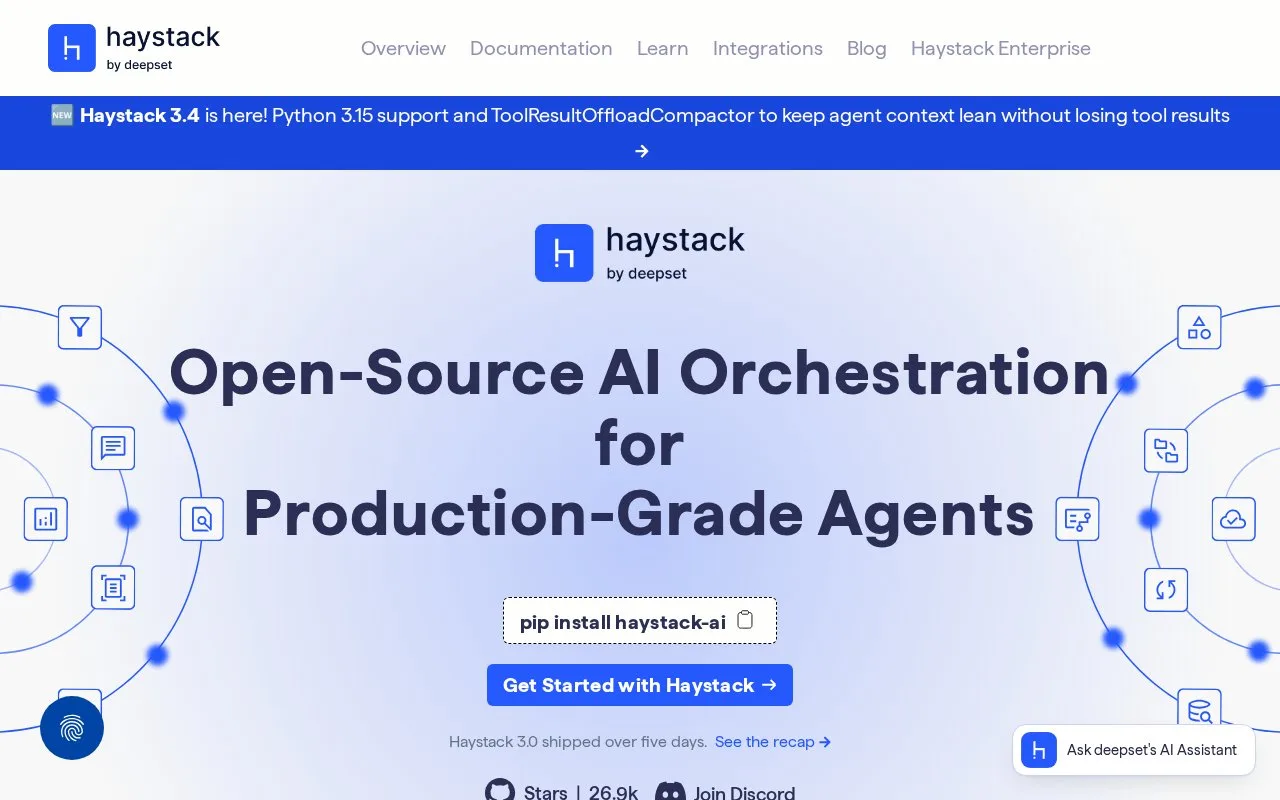Click the cloud check icon on right orbit
The width and height of the screenshot is (1280, 800).
click(x=1234, y=519)
